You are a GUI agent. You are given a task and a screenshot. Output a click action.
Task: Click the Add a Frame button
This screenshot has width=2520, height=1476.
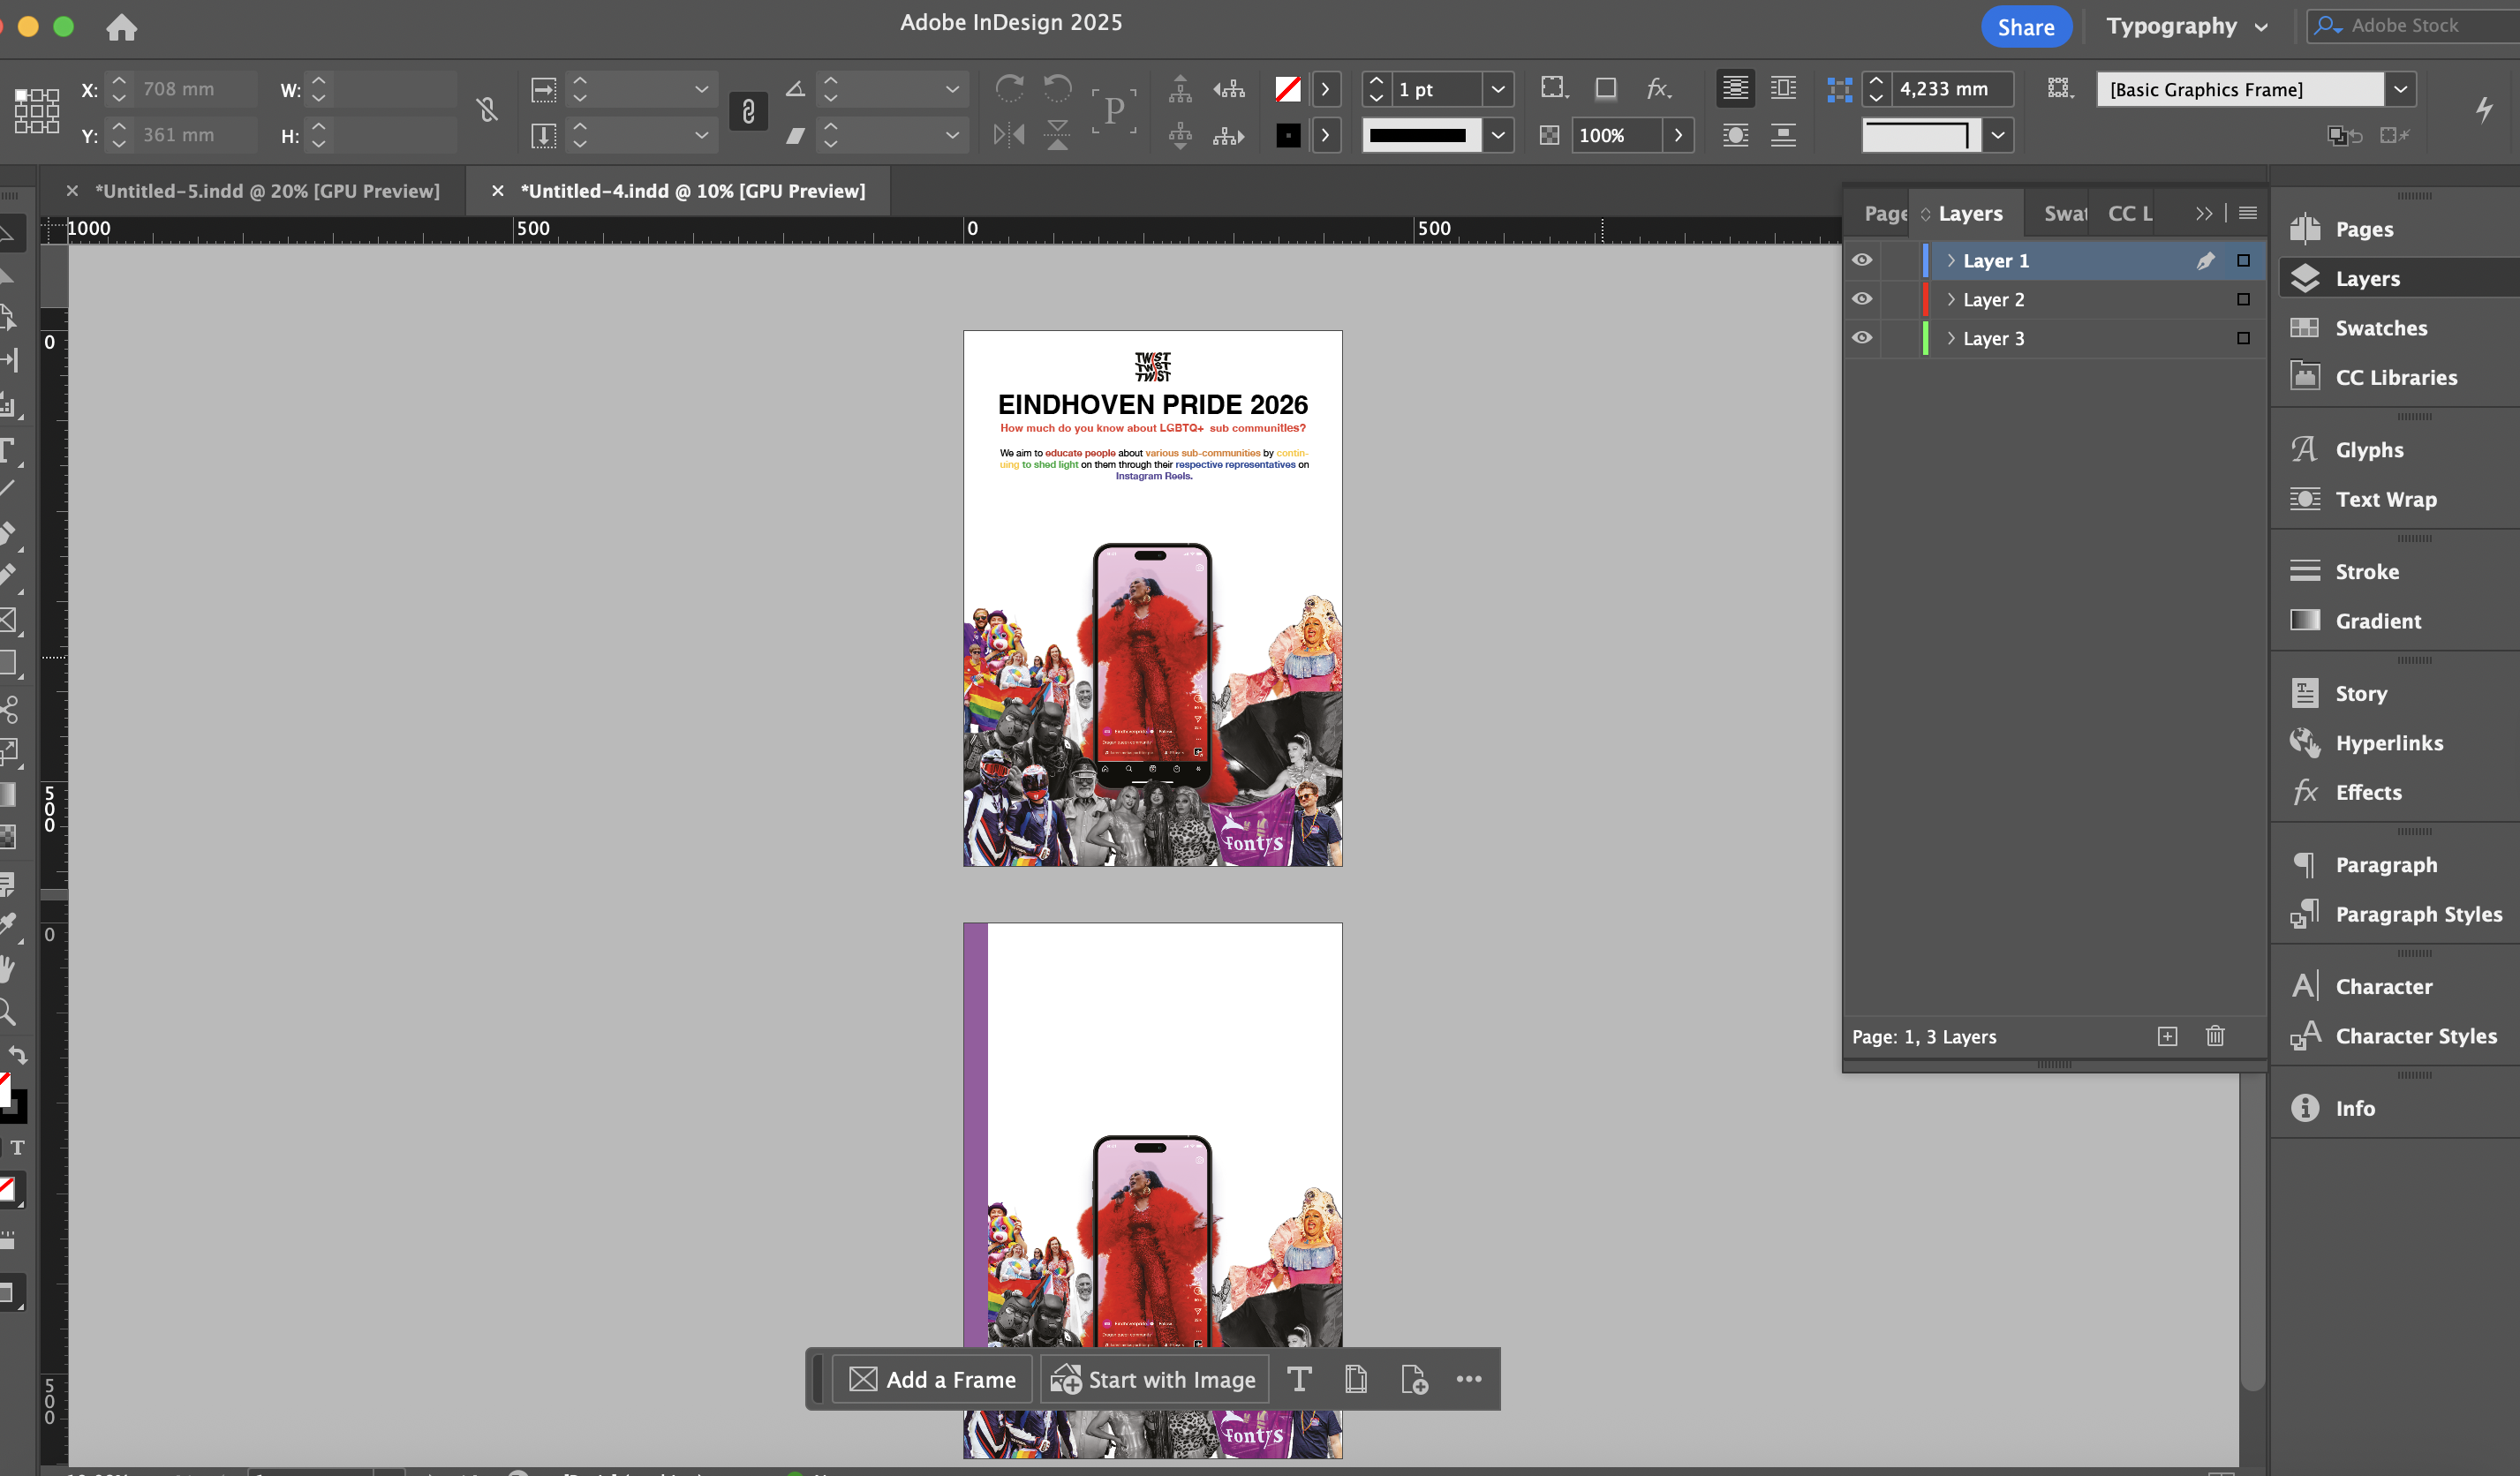[932, 1379]
